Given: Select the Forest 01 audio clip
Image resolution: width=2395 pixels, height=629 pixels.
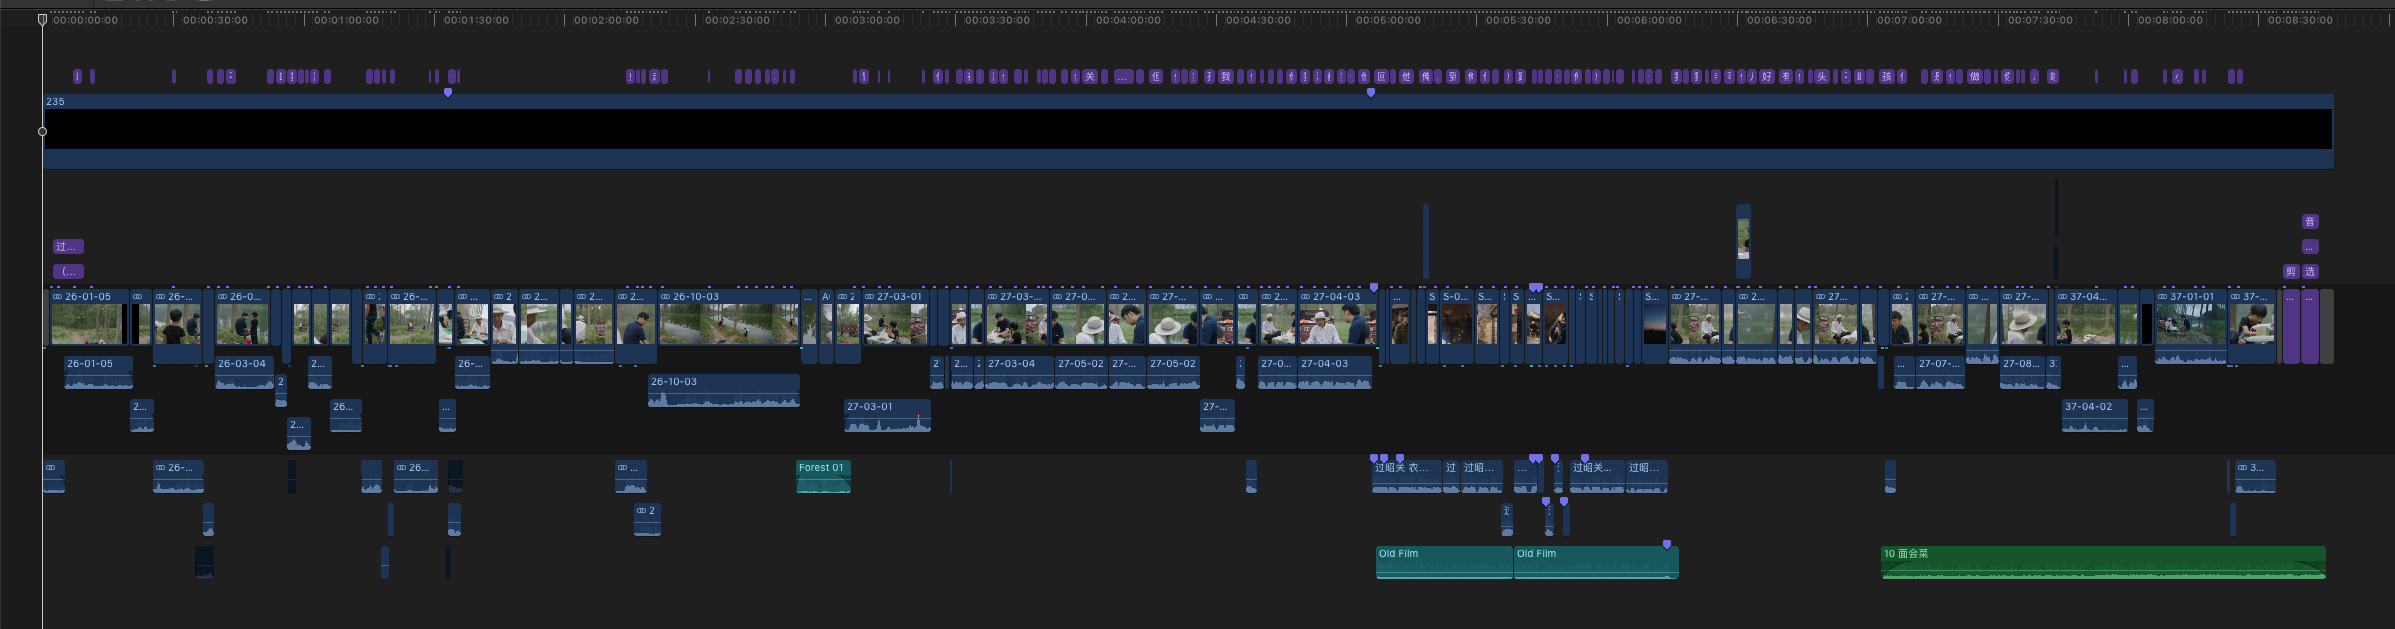Looking at the screenshot, I should click(x=823, y=477).
